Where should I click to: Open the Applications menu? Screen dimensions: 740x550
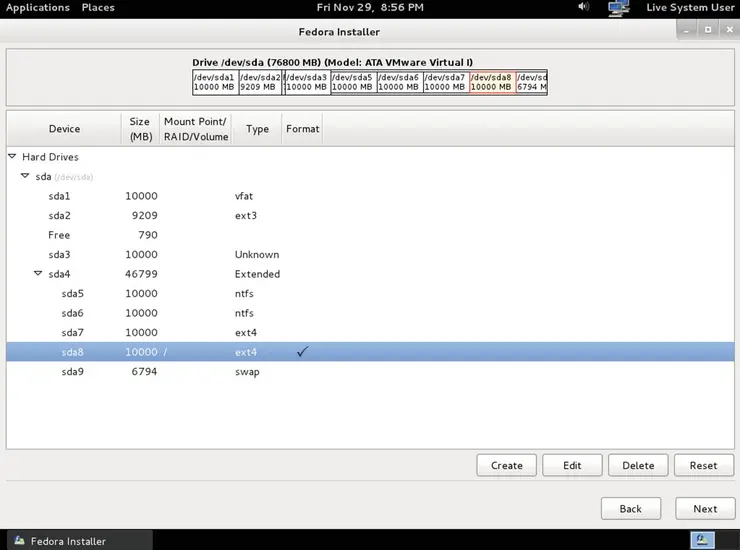[38, 8]
